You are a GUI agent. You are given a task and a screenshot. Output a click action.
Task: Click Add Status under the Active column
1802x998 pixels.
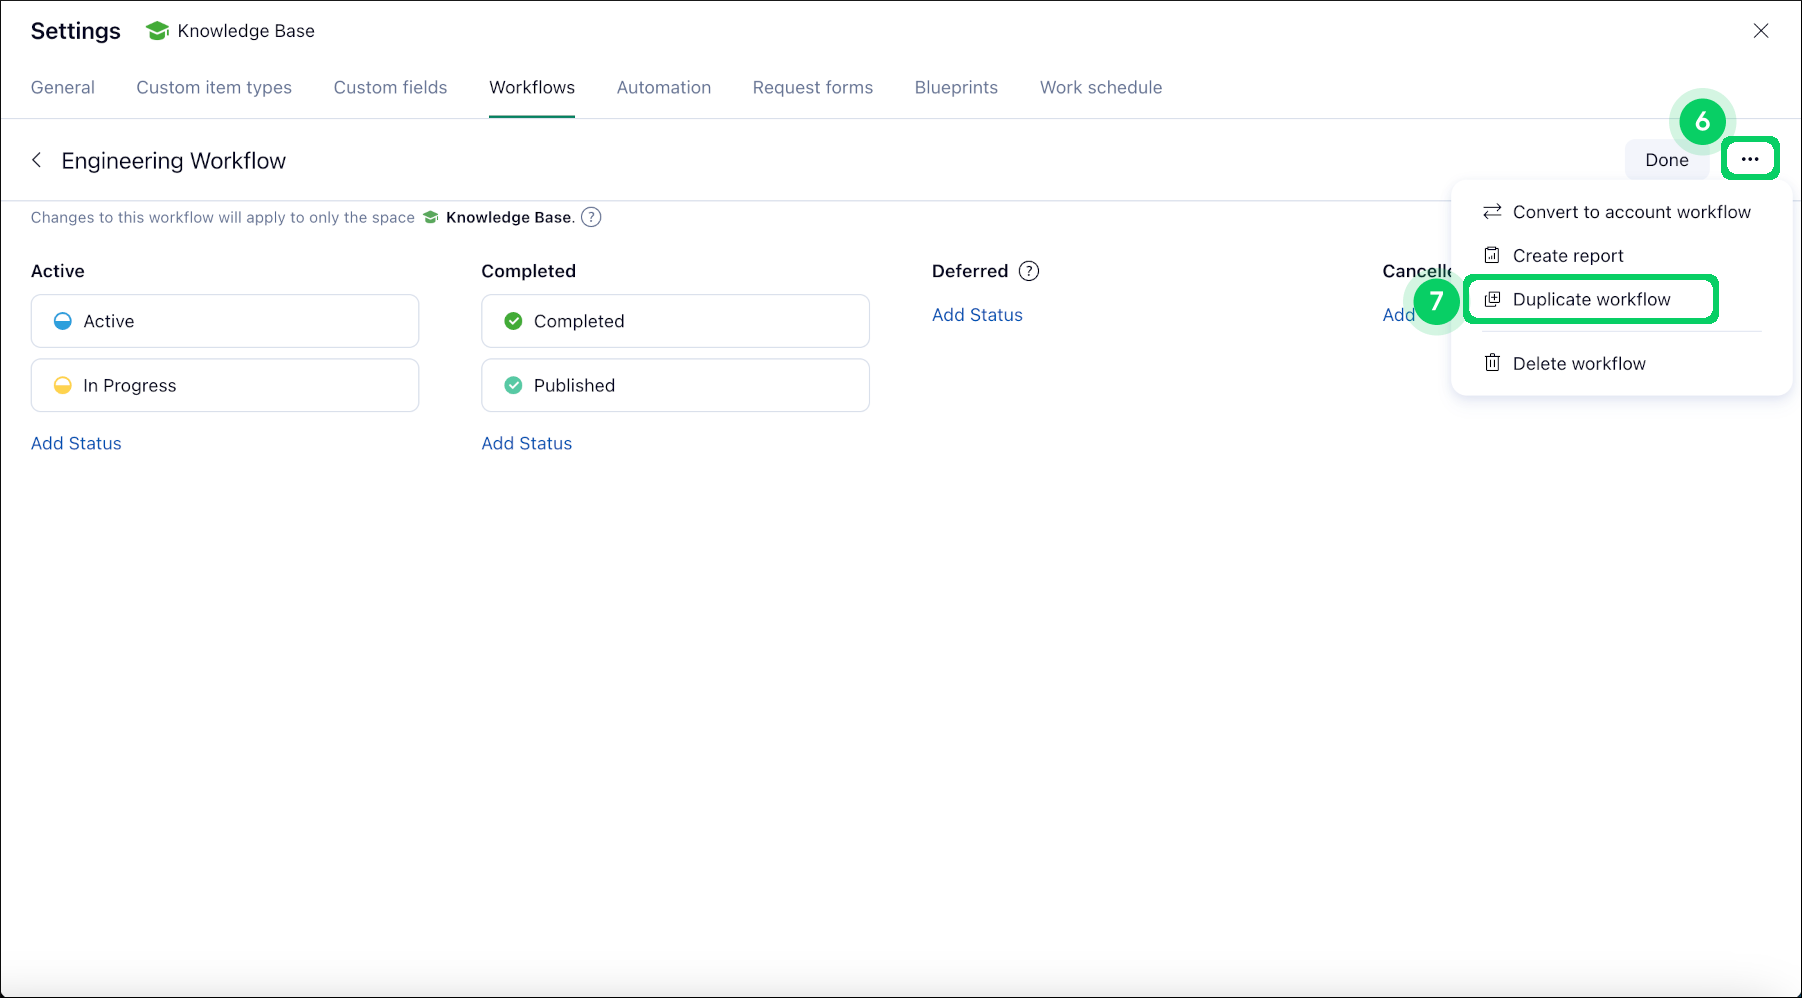coord(76,443)
